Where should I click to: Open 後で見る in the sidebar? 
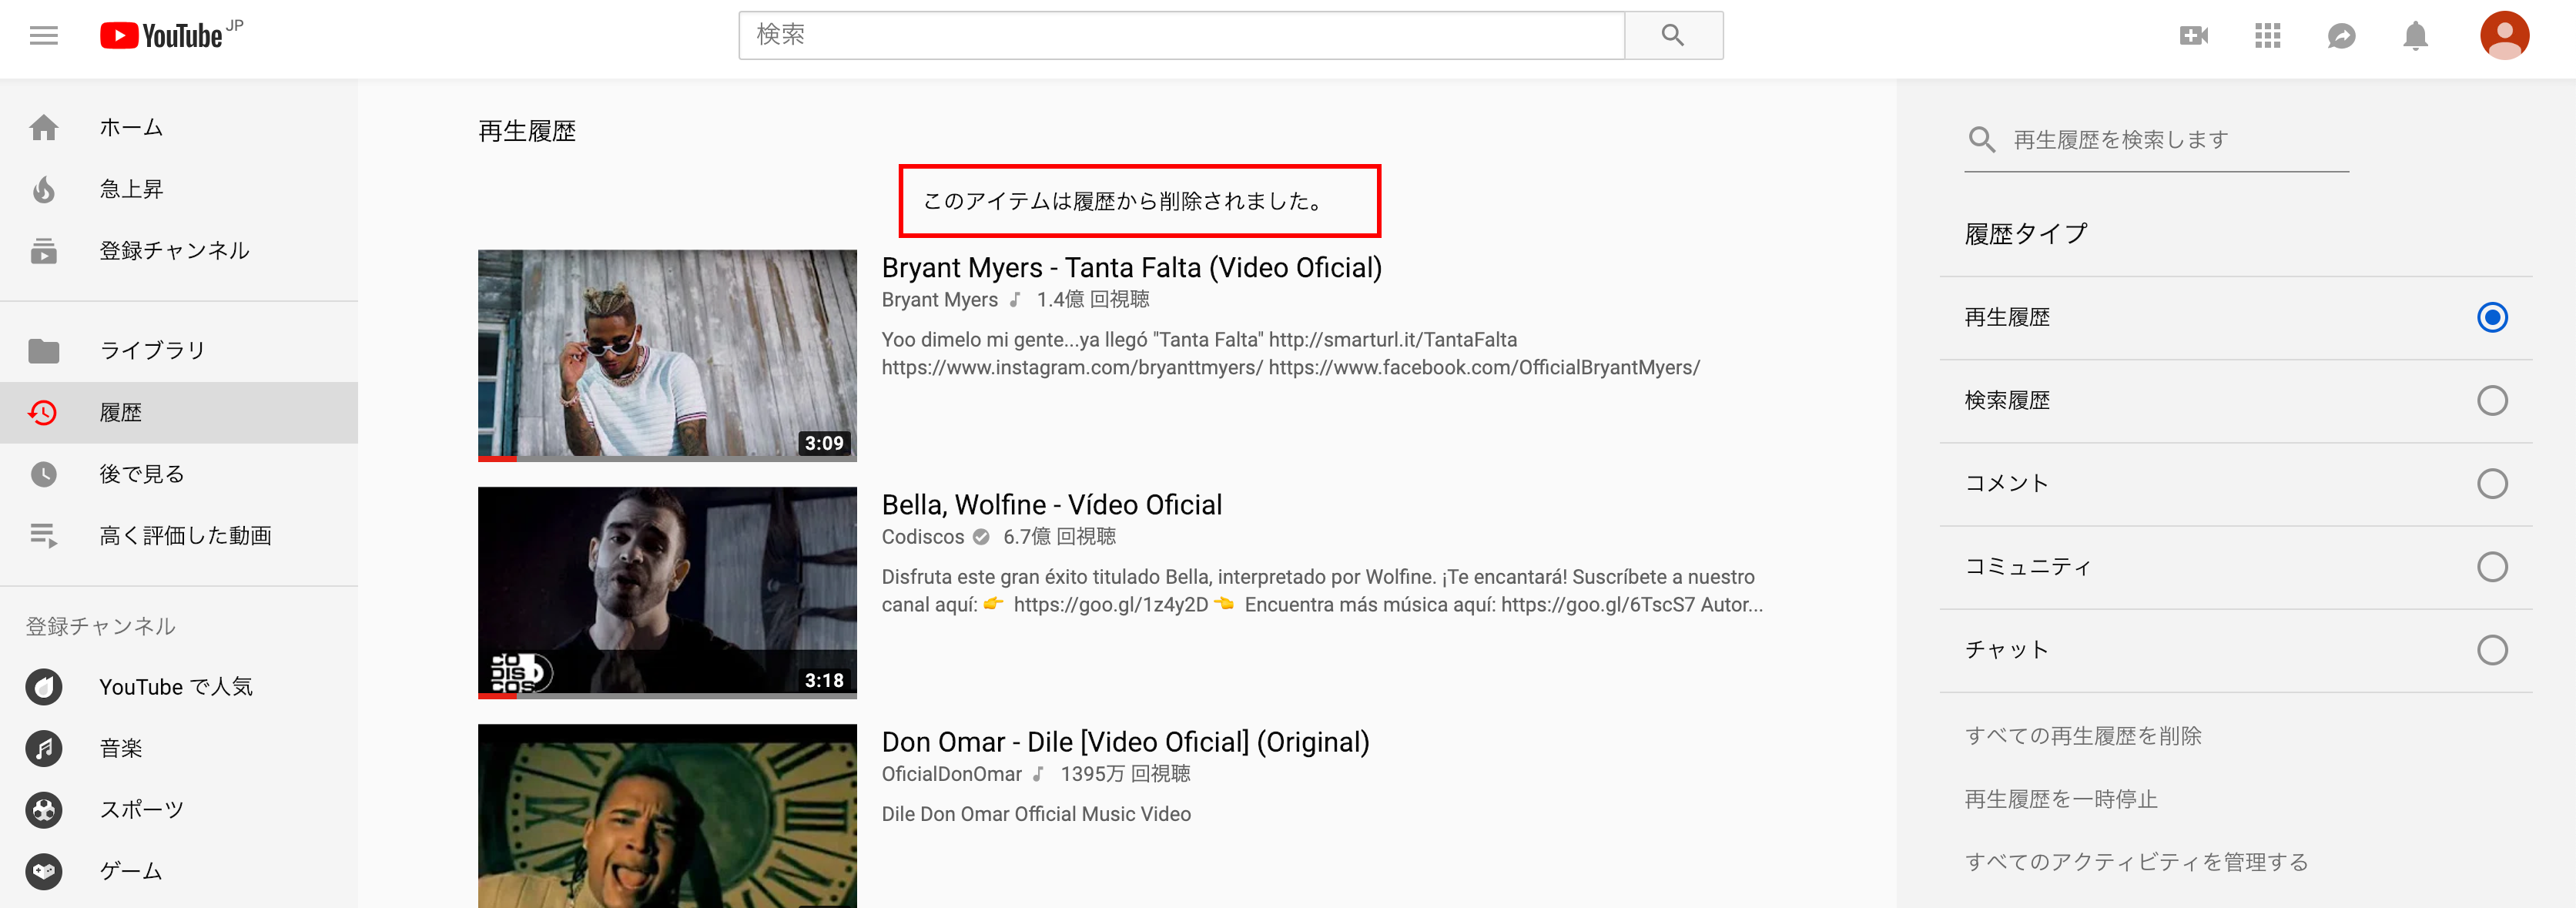[x=179, y=474]
